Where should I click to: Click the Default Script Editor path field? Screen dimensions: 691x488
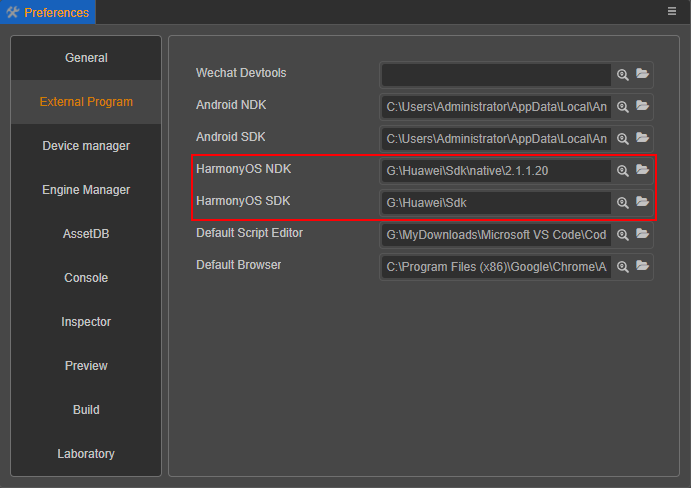pyautogui.click(x=496, y=234)
